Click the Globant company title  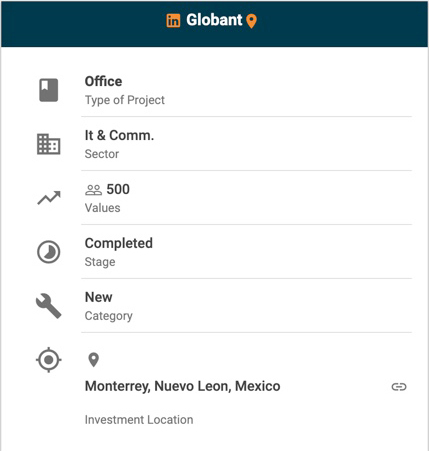[x=214, y=20]
